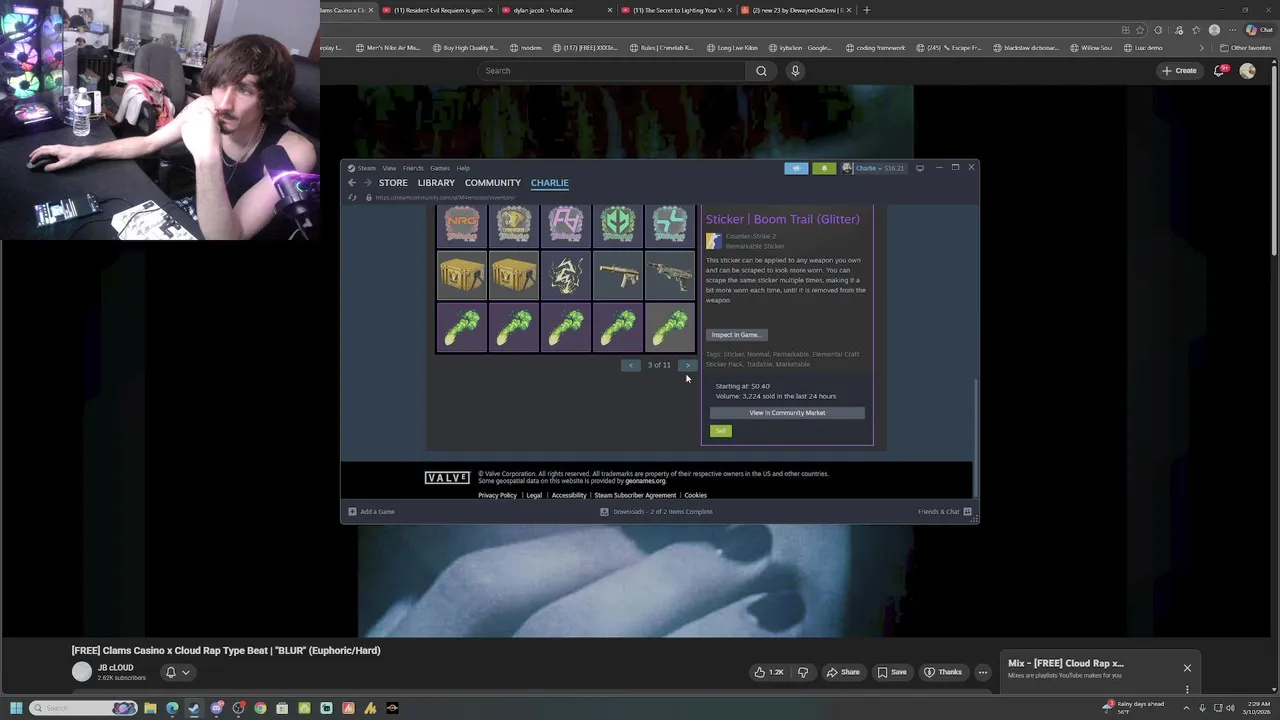Open the Steam Subscriber Agreement link
Image resolution: width=1280 pixels, height=720 pixels.
click(635, 495)
